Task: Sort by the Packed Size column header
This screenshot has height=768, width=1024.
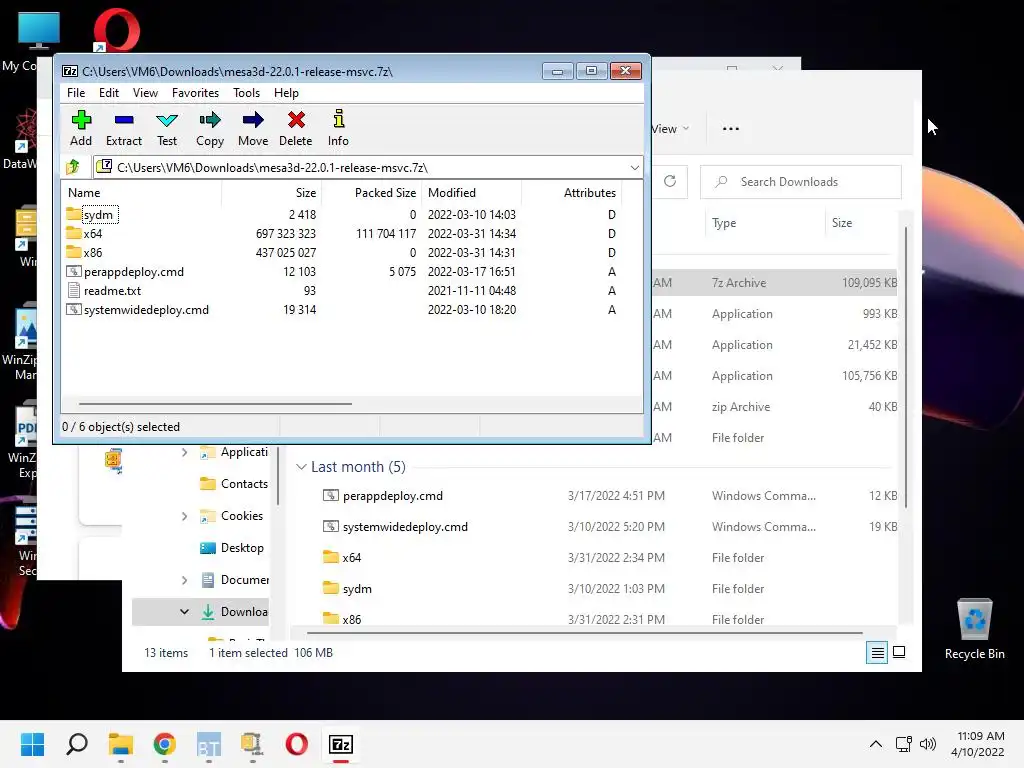Action: pyautogui.click(x=371, y=193)
